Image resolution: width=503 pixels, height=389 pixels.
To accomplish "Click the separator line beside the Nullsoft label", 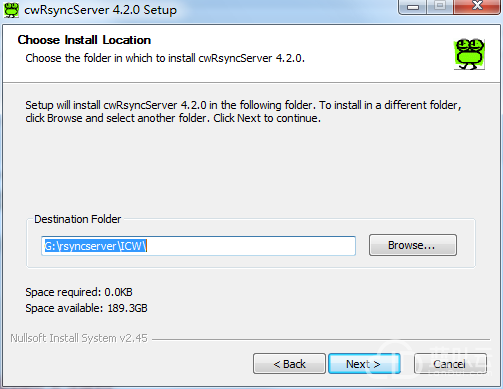I will [321, 339].
